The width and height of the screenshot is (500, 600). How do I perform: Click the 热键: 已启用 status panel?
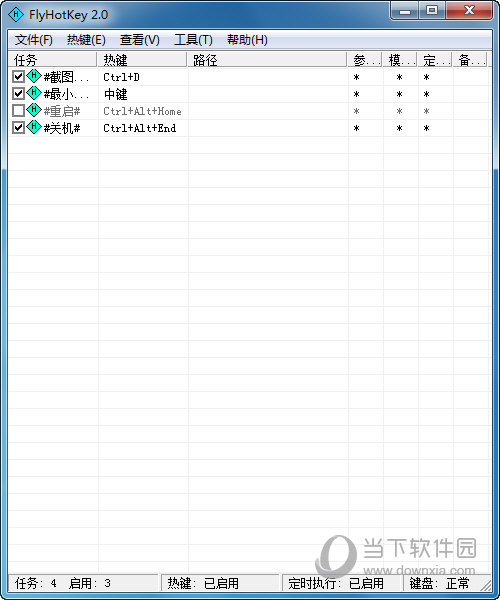[x=220, y=583]
